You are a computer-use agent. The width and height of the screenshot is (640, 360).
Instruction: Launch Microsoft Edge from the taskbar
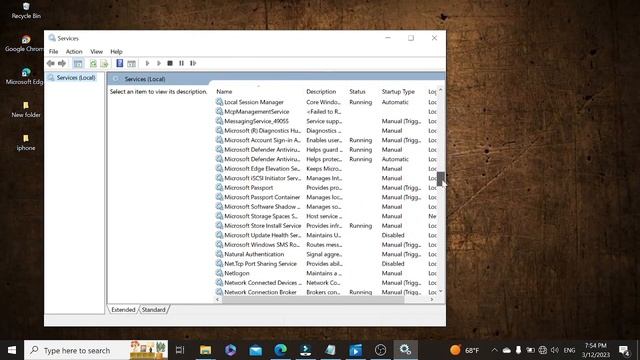[x=280, y=350]
